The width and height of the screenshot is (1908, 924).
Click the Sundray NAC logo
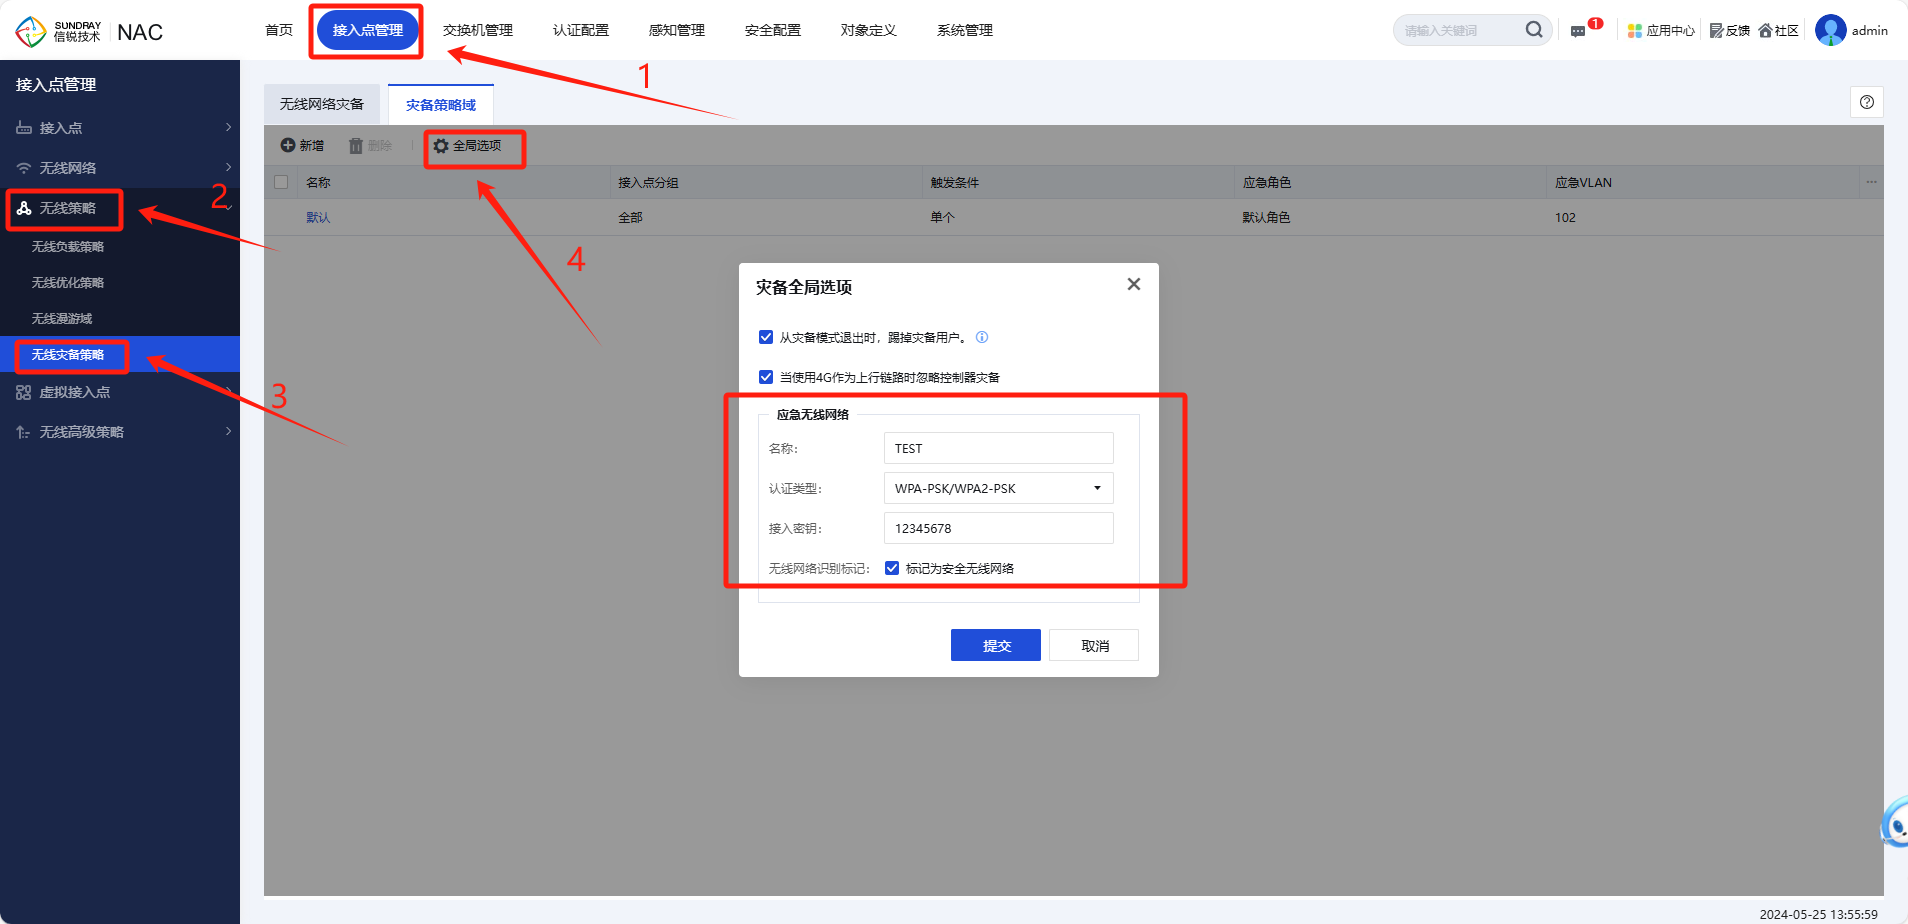tap(89, 31)
